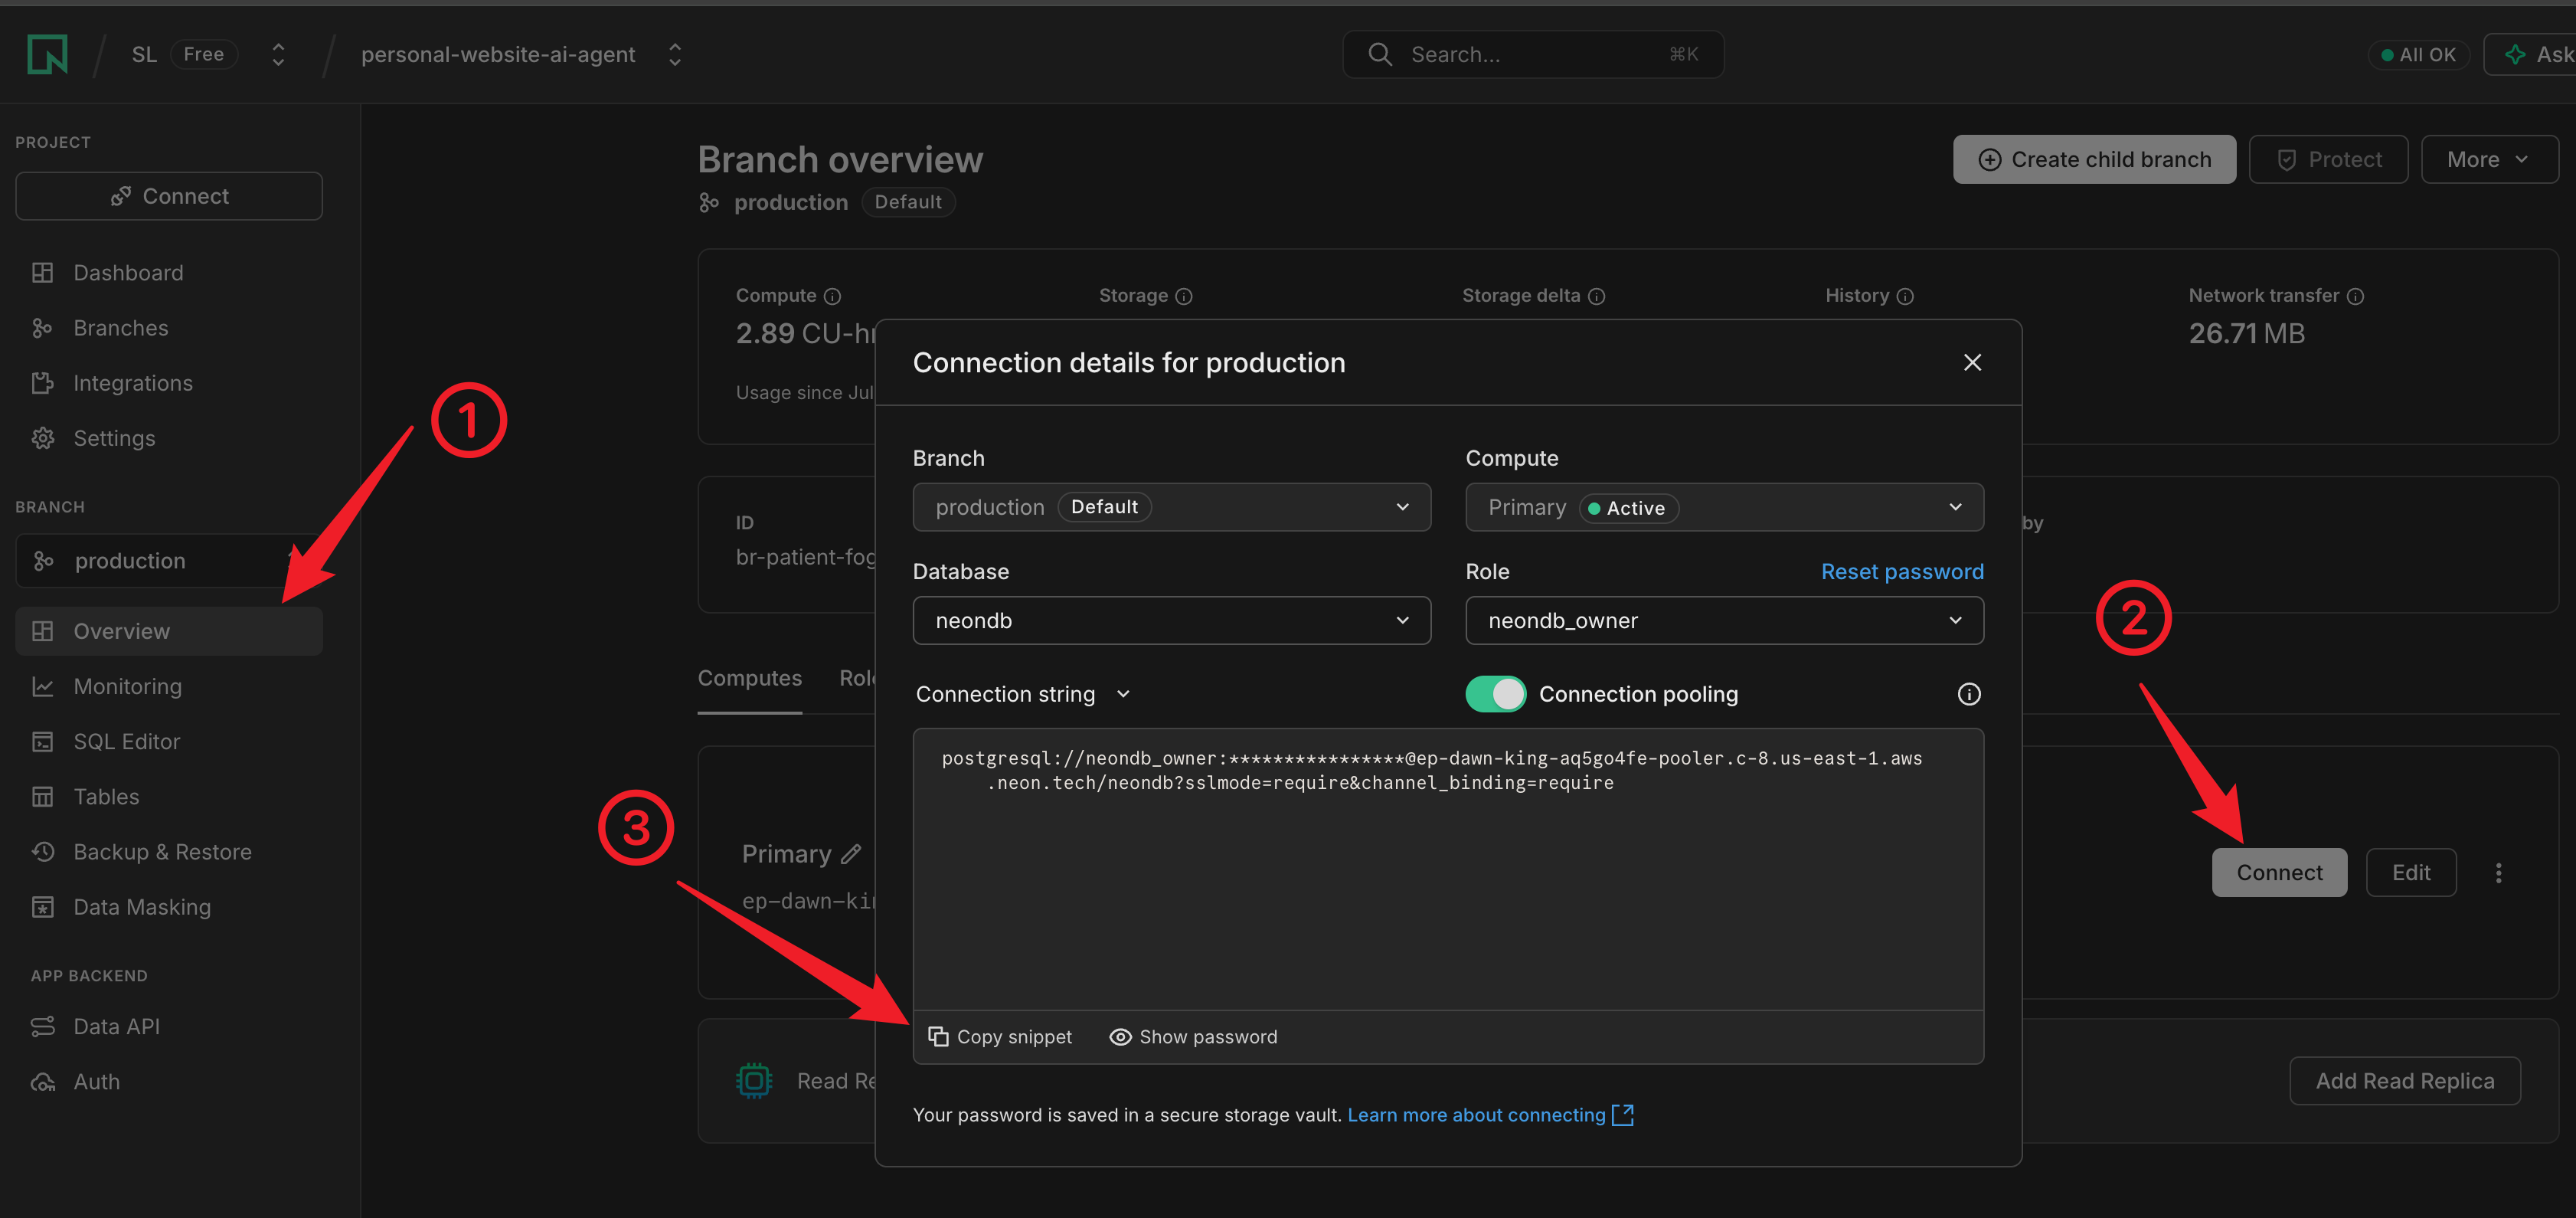The height and width of the screenshot is (1218, 2576).
Task: Click the History info icon
Action: pos(1905,296)
